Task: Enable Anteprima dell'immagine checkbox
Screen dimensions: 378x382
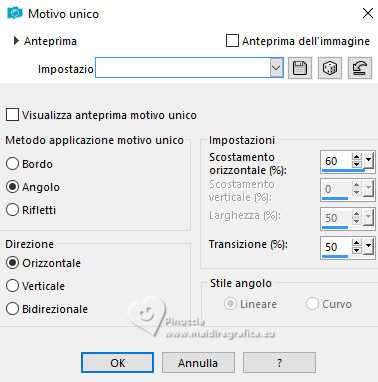Action: (x=232, y=41)
